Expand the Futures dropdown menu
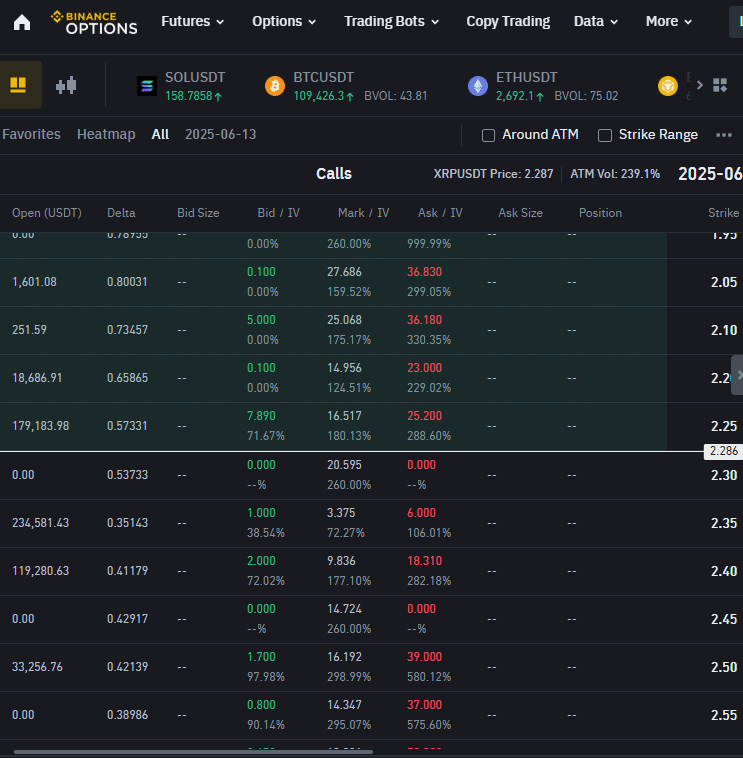 point(192,21)
